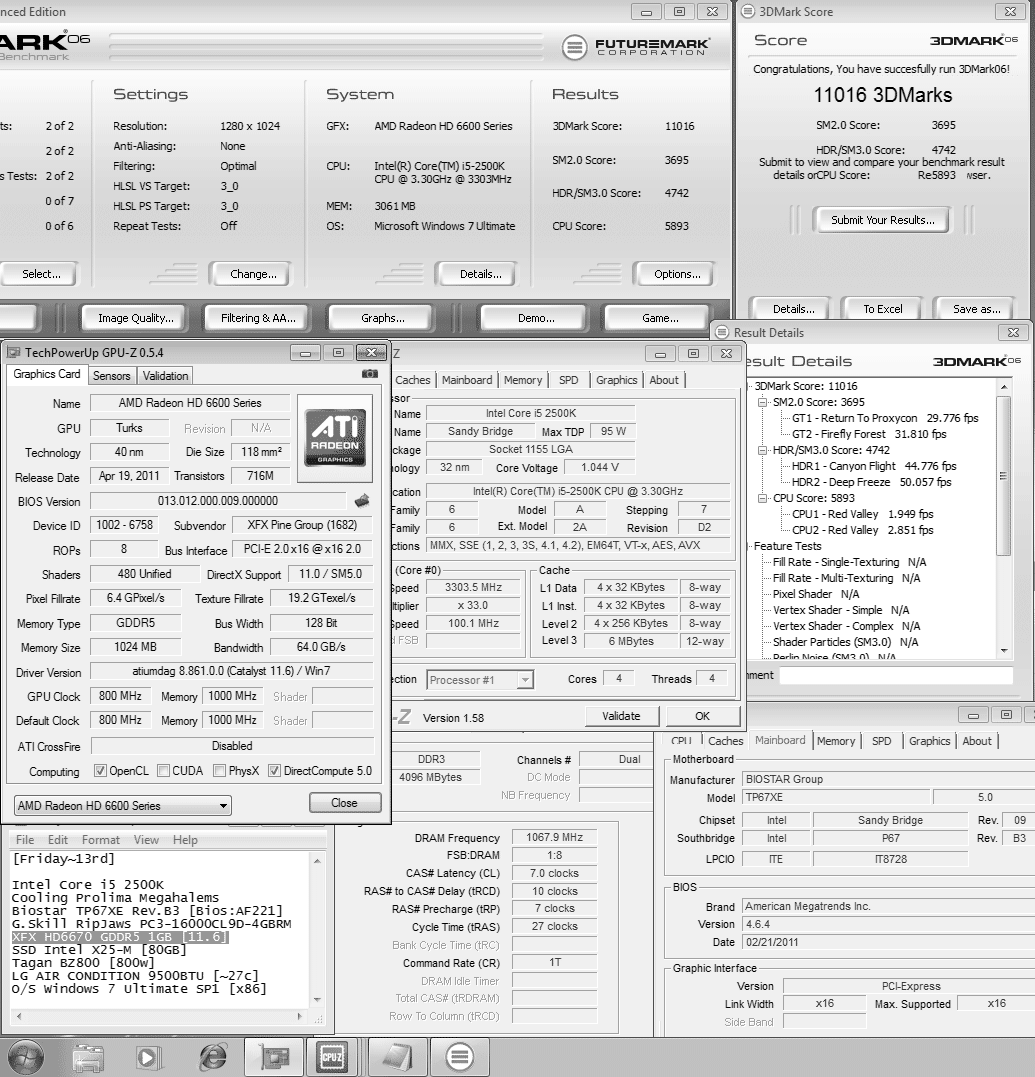Click the GPU-Z screenshot camera icon
The height and width of the screenshot is (1077, 1035).
pyautogui.click(x=369, y=374)
